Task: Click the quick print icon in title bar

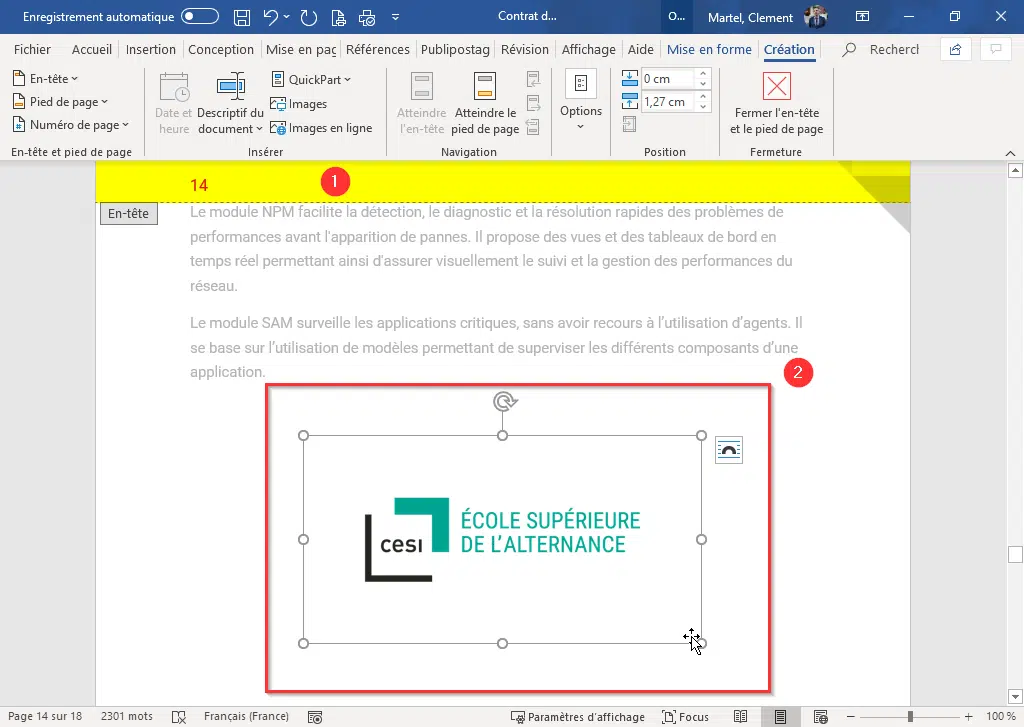Action: coord(367,18)
